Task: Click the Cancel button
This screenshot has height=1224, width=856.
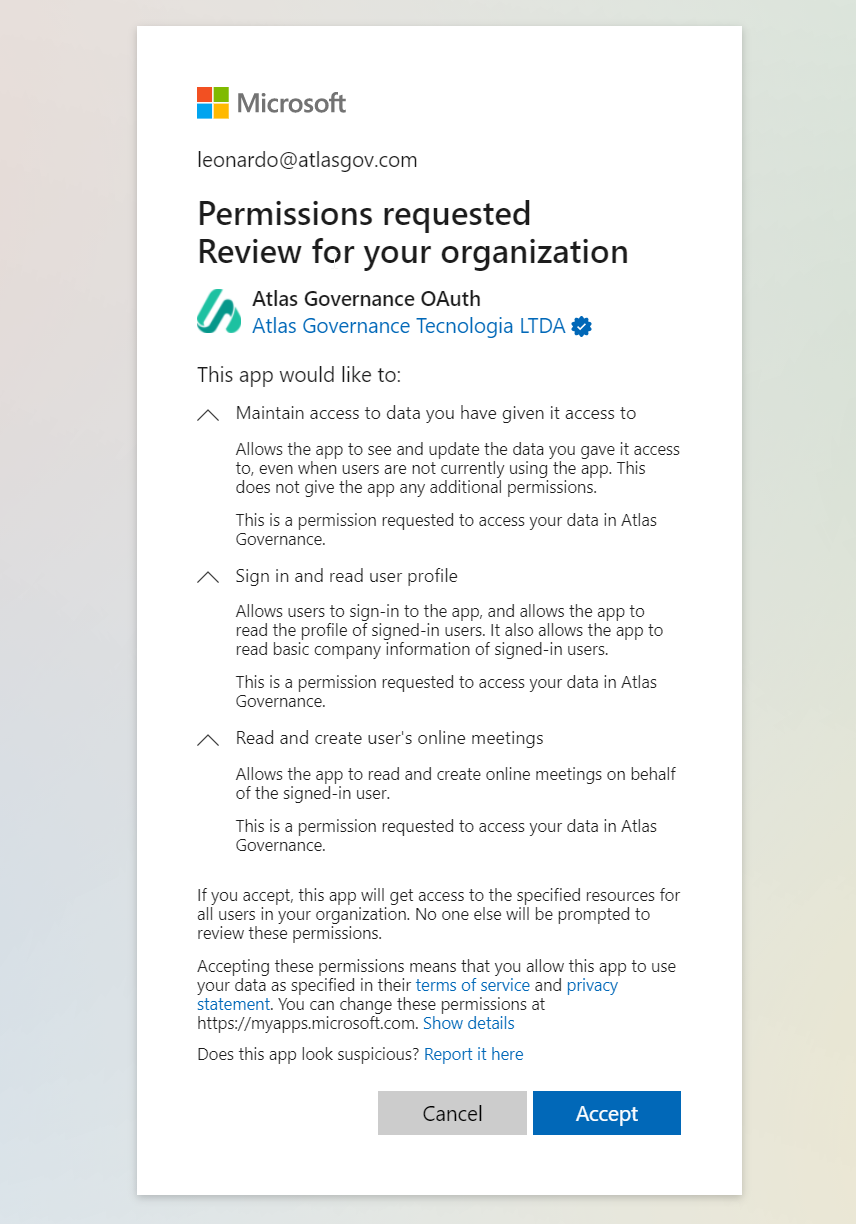Action: click(452, 1113)
